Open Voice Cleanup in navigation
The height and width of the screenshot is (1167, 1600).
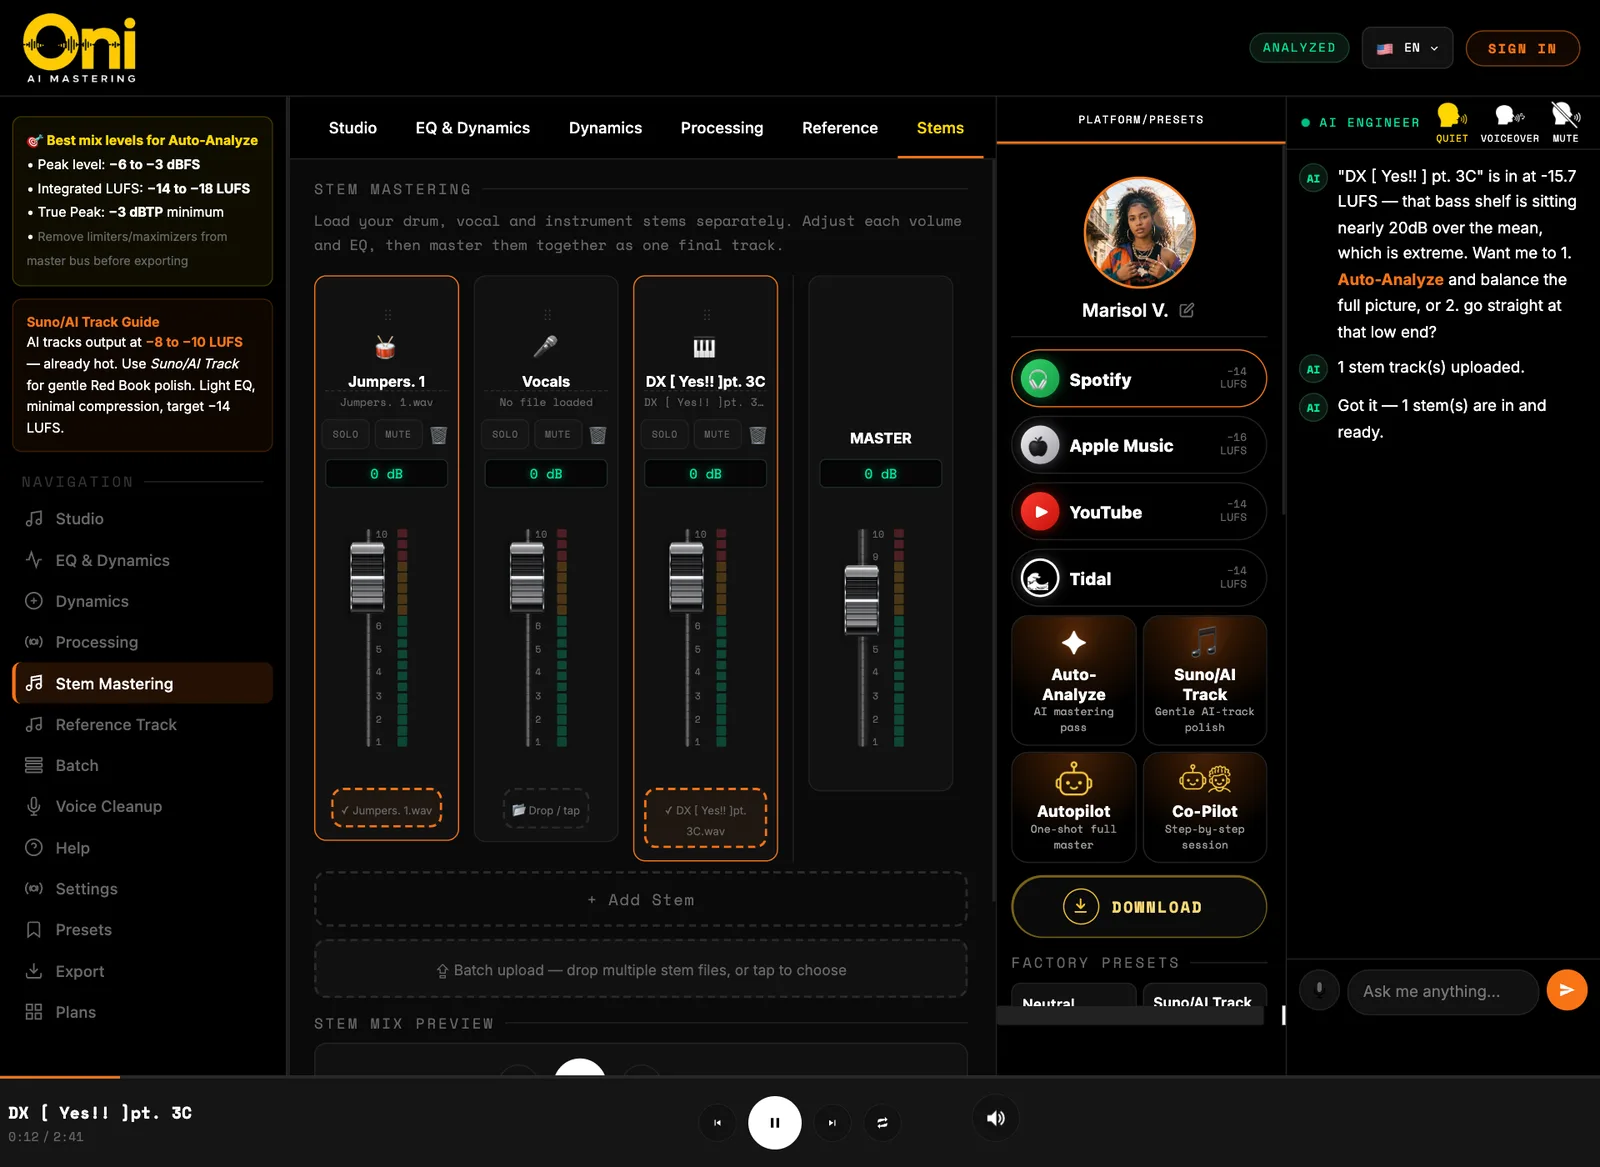(x=142, y=806)
